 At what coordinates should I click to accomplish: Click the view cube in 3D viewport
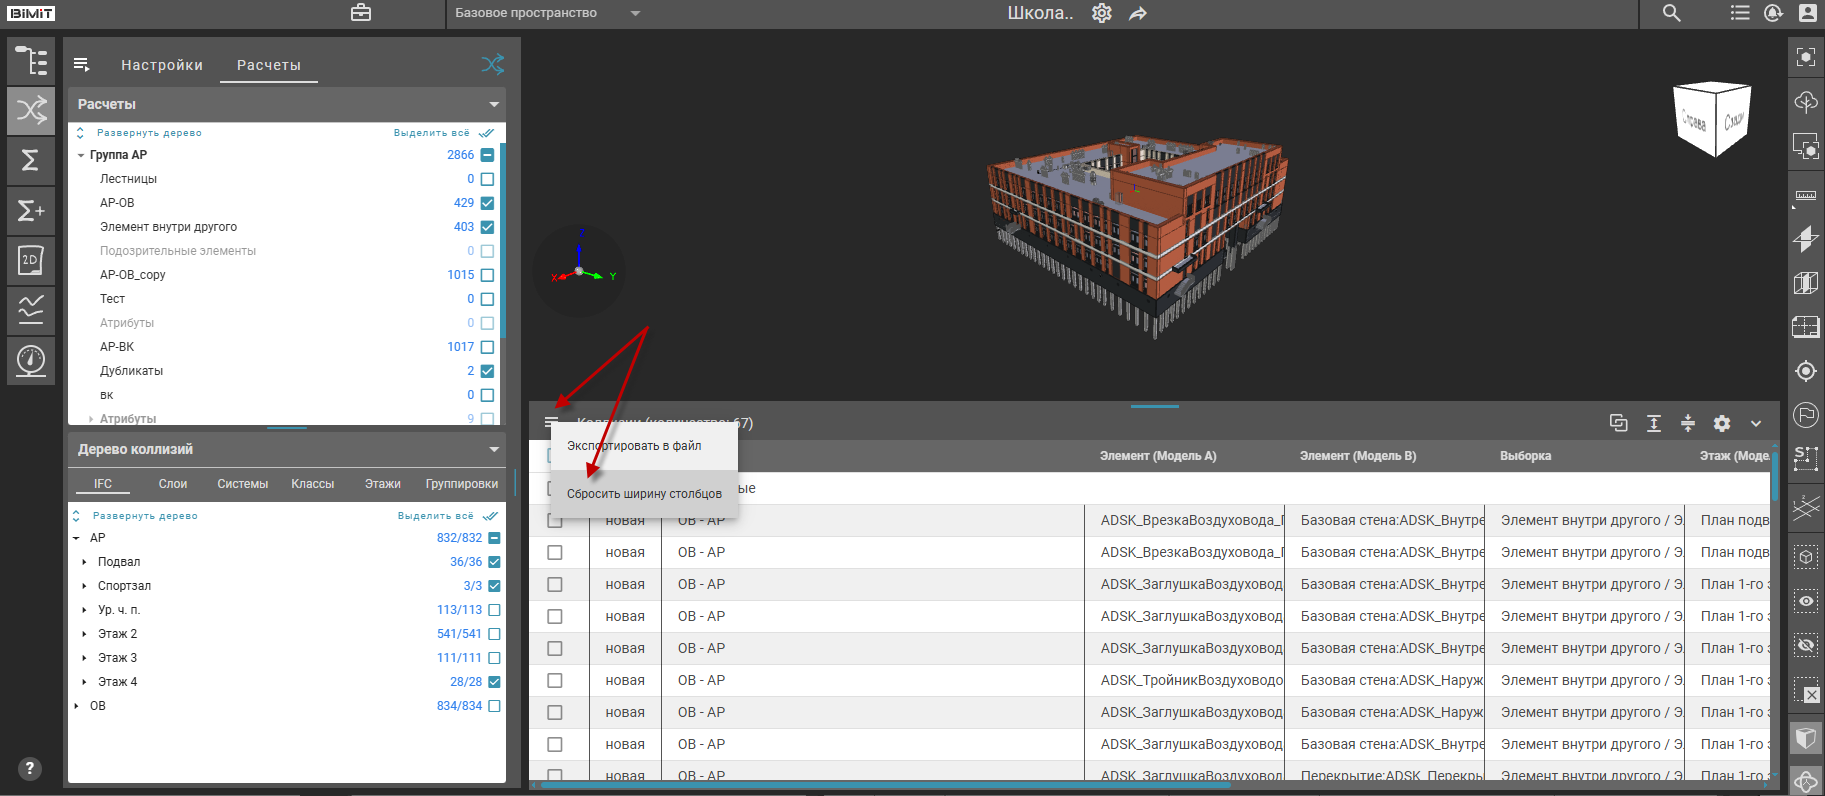click(1711, 120)
